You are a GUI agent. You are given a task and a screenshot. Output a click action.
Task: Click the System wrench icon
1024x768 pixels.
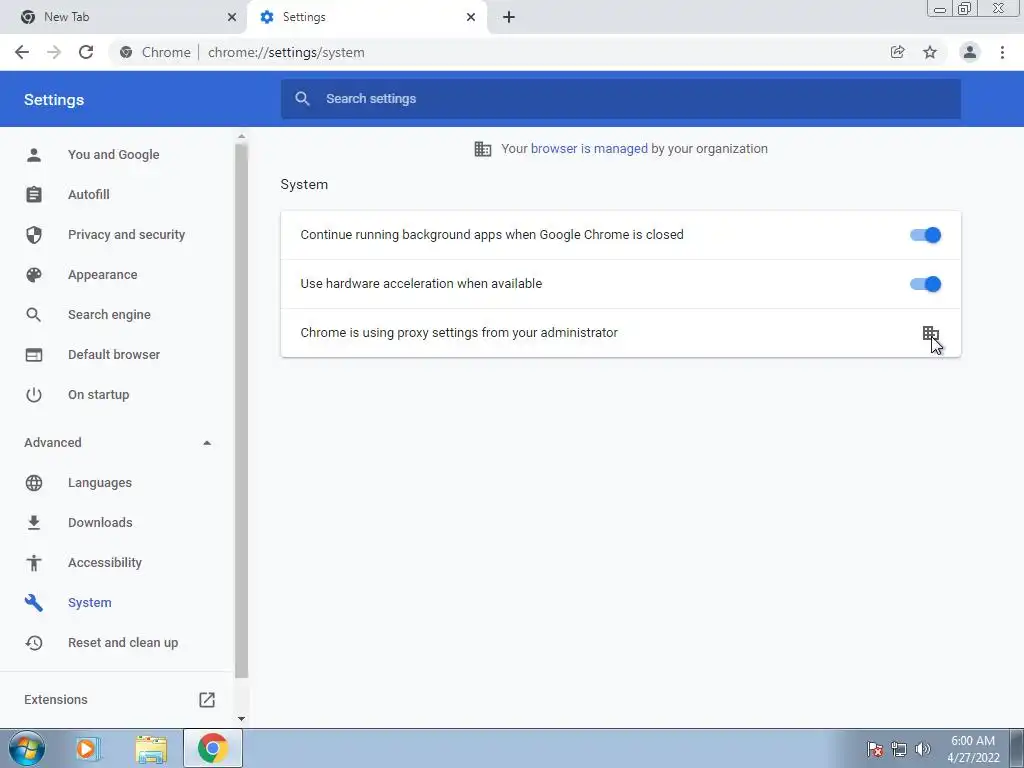coord(34,603)
